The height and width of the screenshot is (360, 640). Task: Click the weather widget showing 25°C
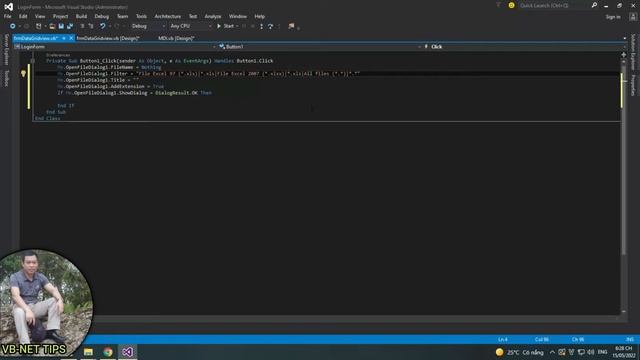tap(520, 352)
